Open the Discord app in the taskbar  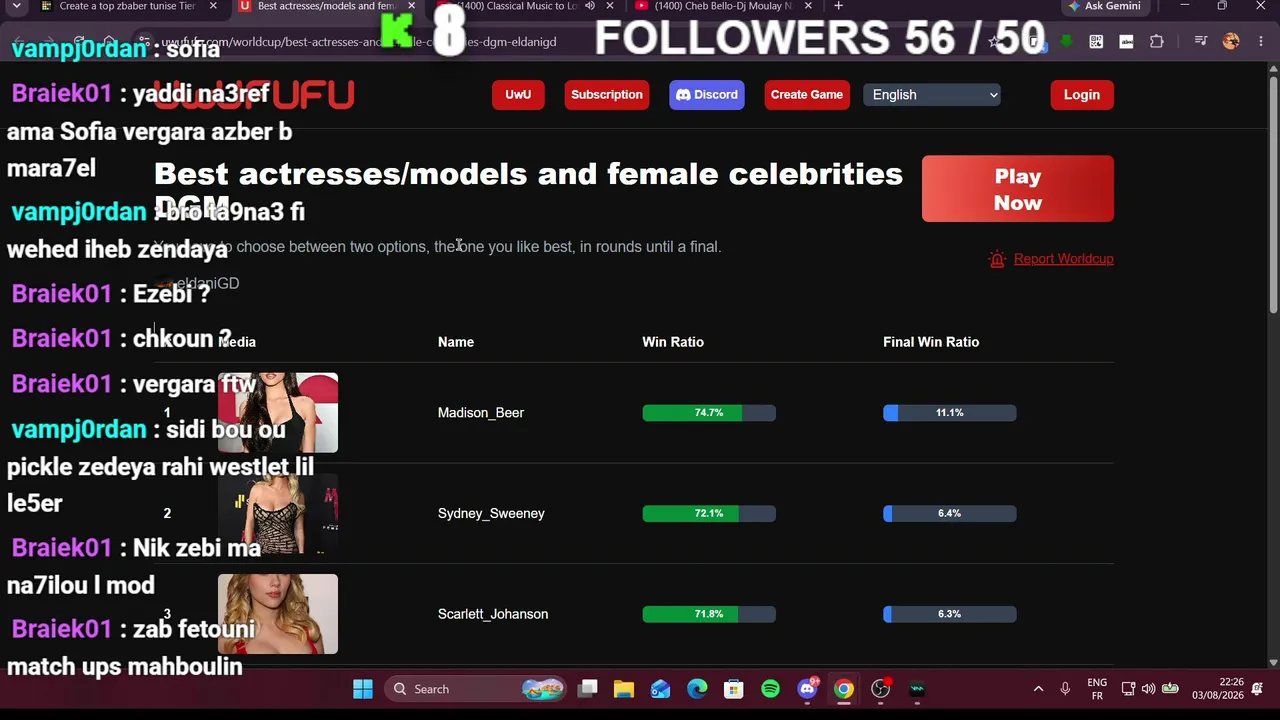pyautogui.click(x=807, y=689)
